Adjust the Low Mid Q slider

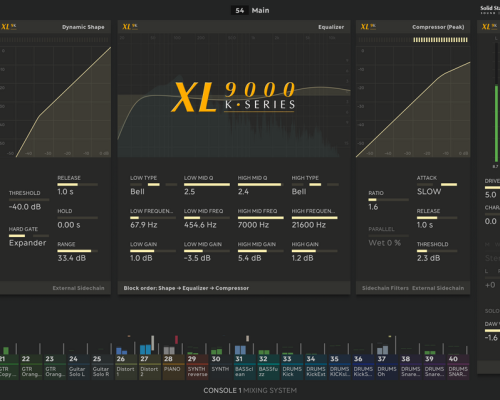tap(207, 184)
